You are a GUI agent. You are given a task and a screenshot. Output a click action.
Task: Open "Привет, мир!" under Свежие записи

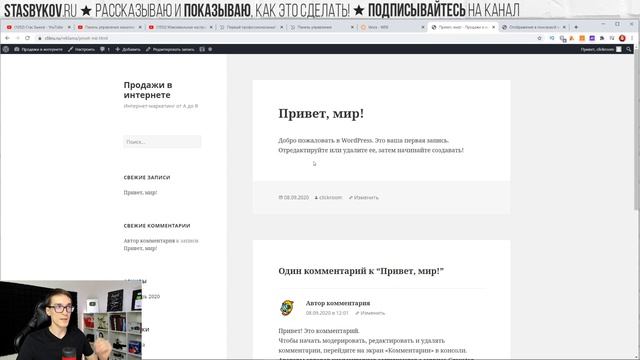(140, 192)
